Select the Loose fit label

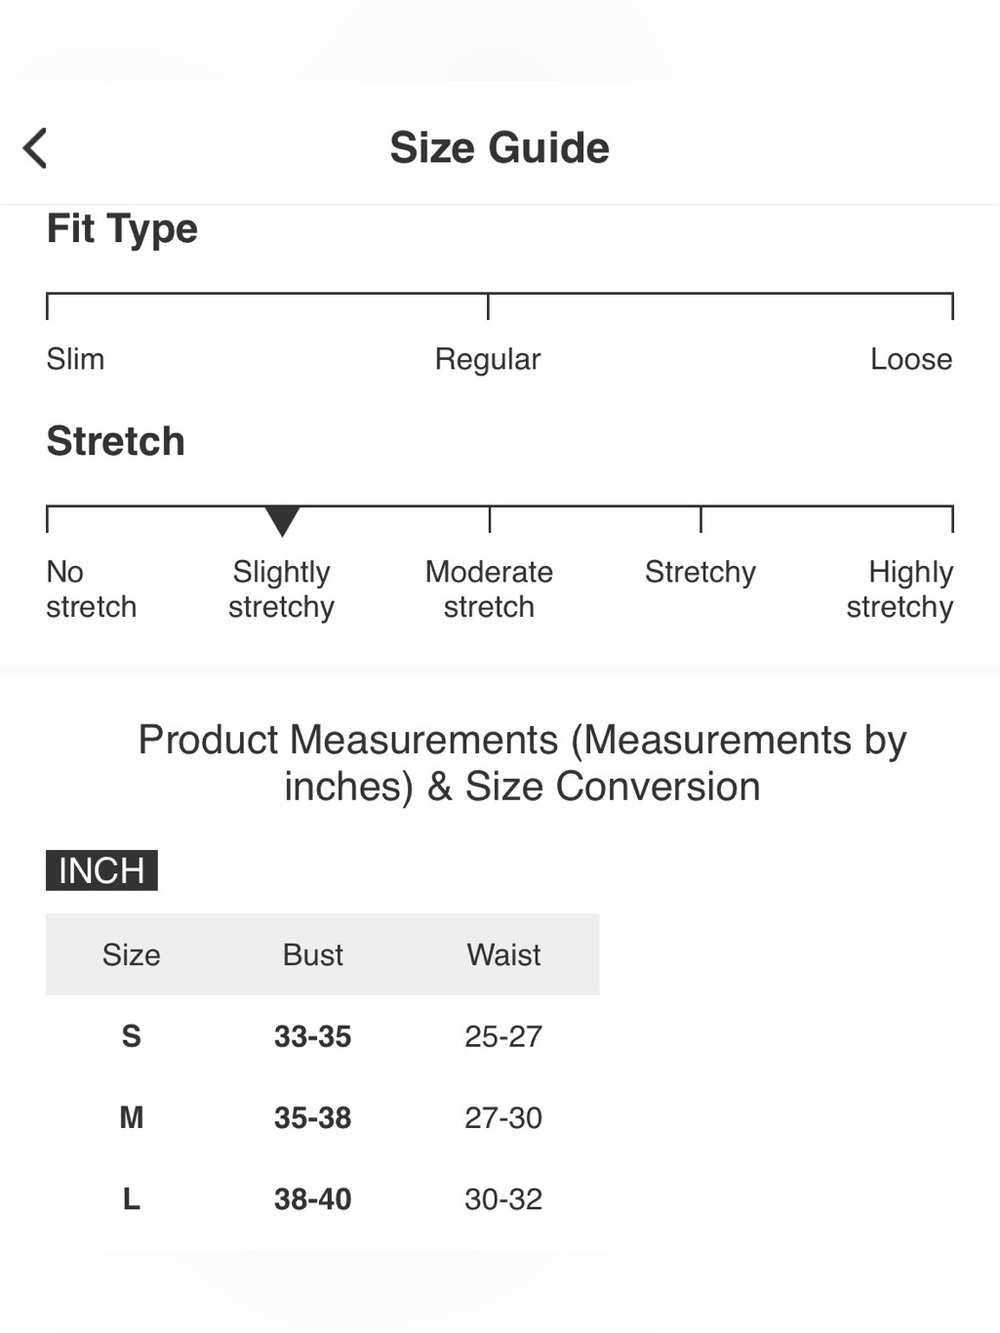pos(911,359)
